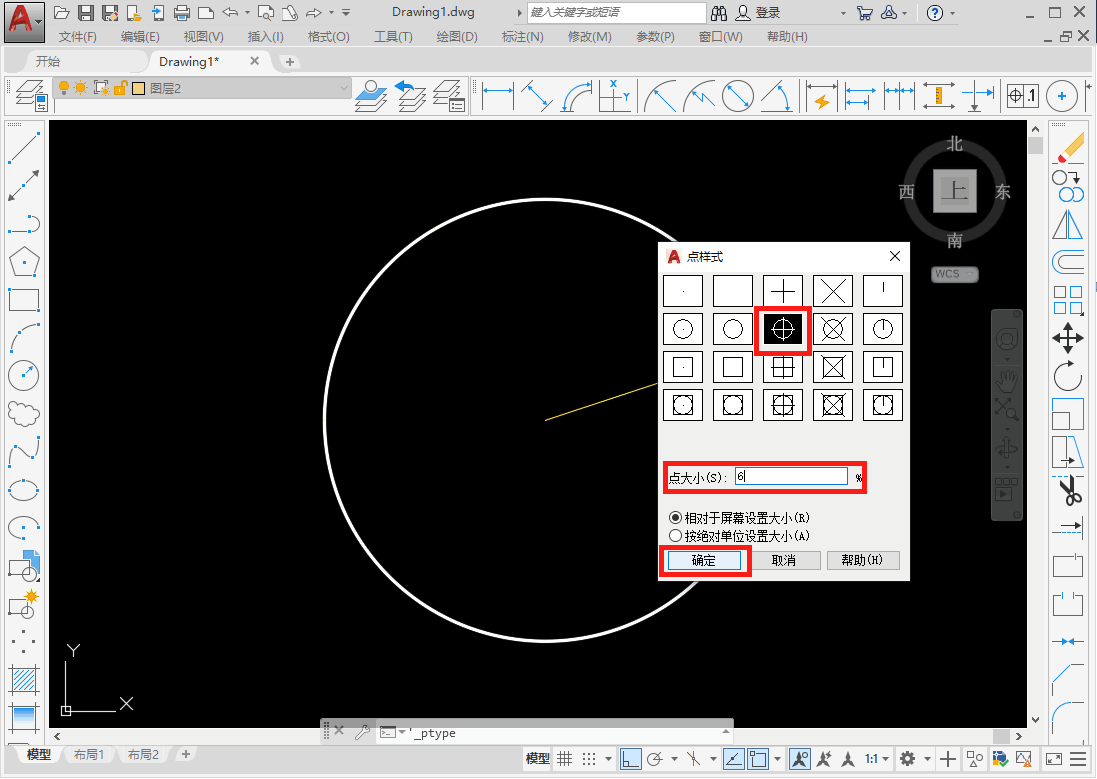
Task: Click the Linear Dimension tool
Action: pyautogui.click(x=497, y=97)
